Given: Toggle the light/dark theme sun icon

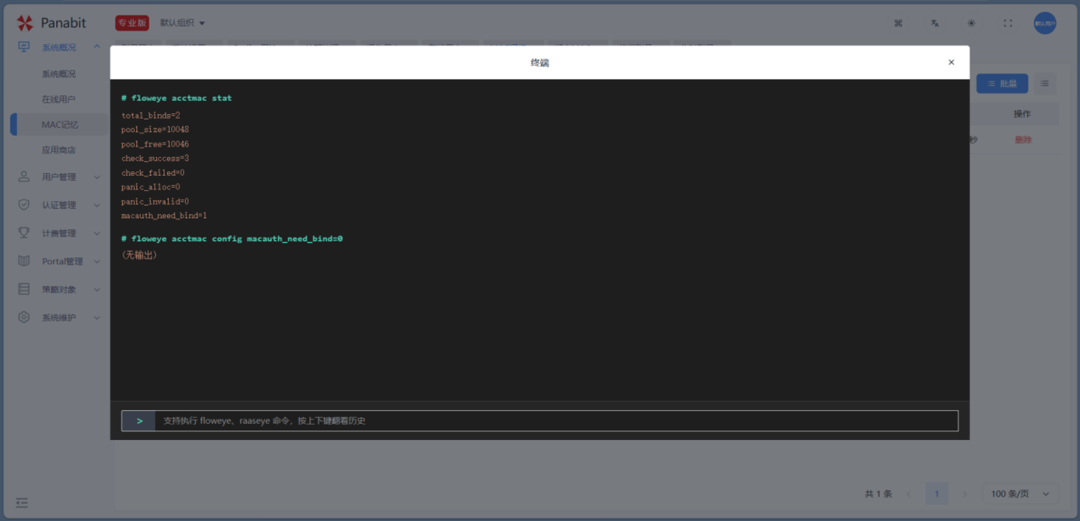Looking at the screenshot, I should (x=971, y=23).
